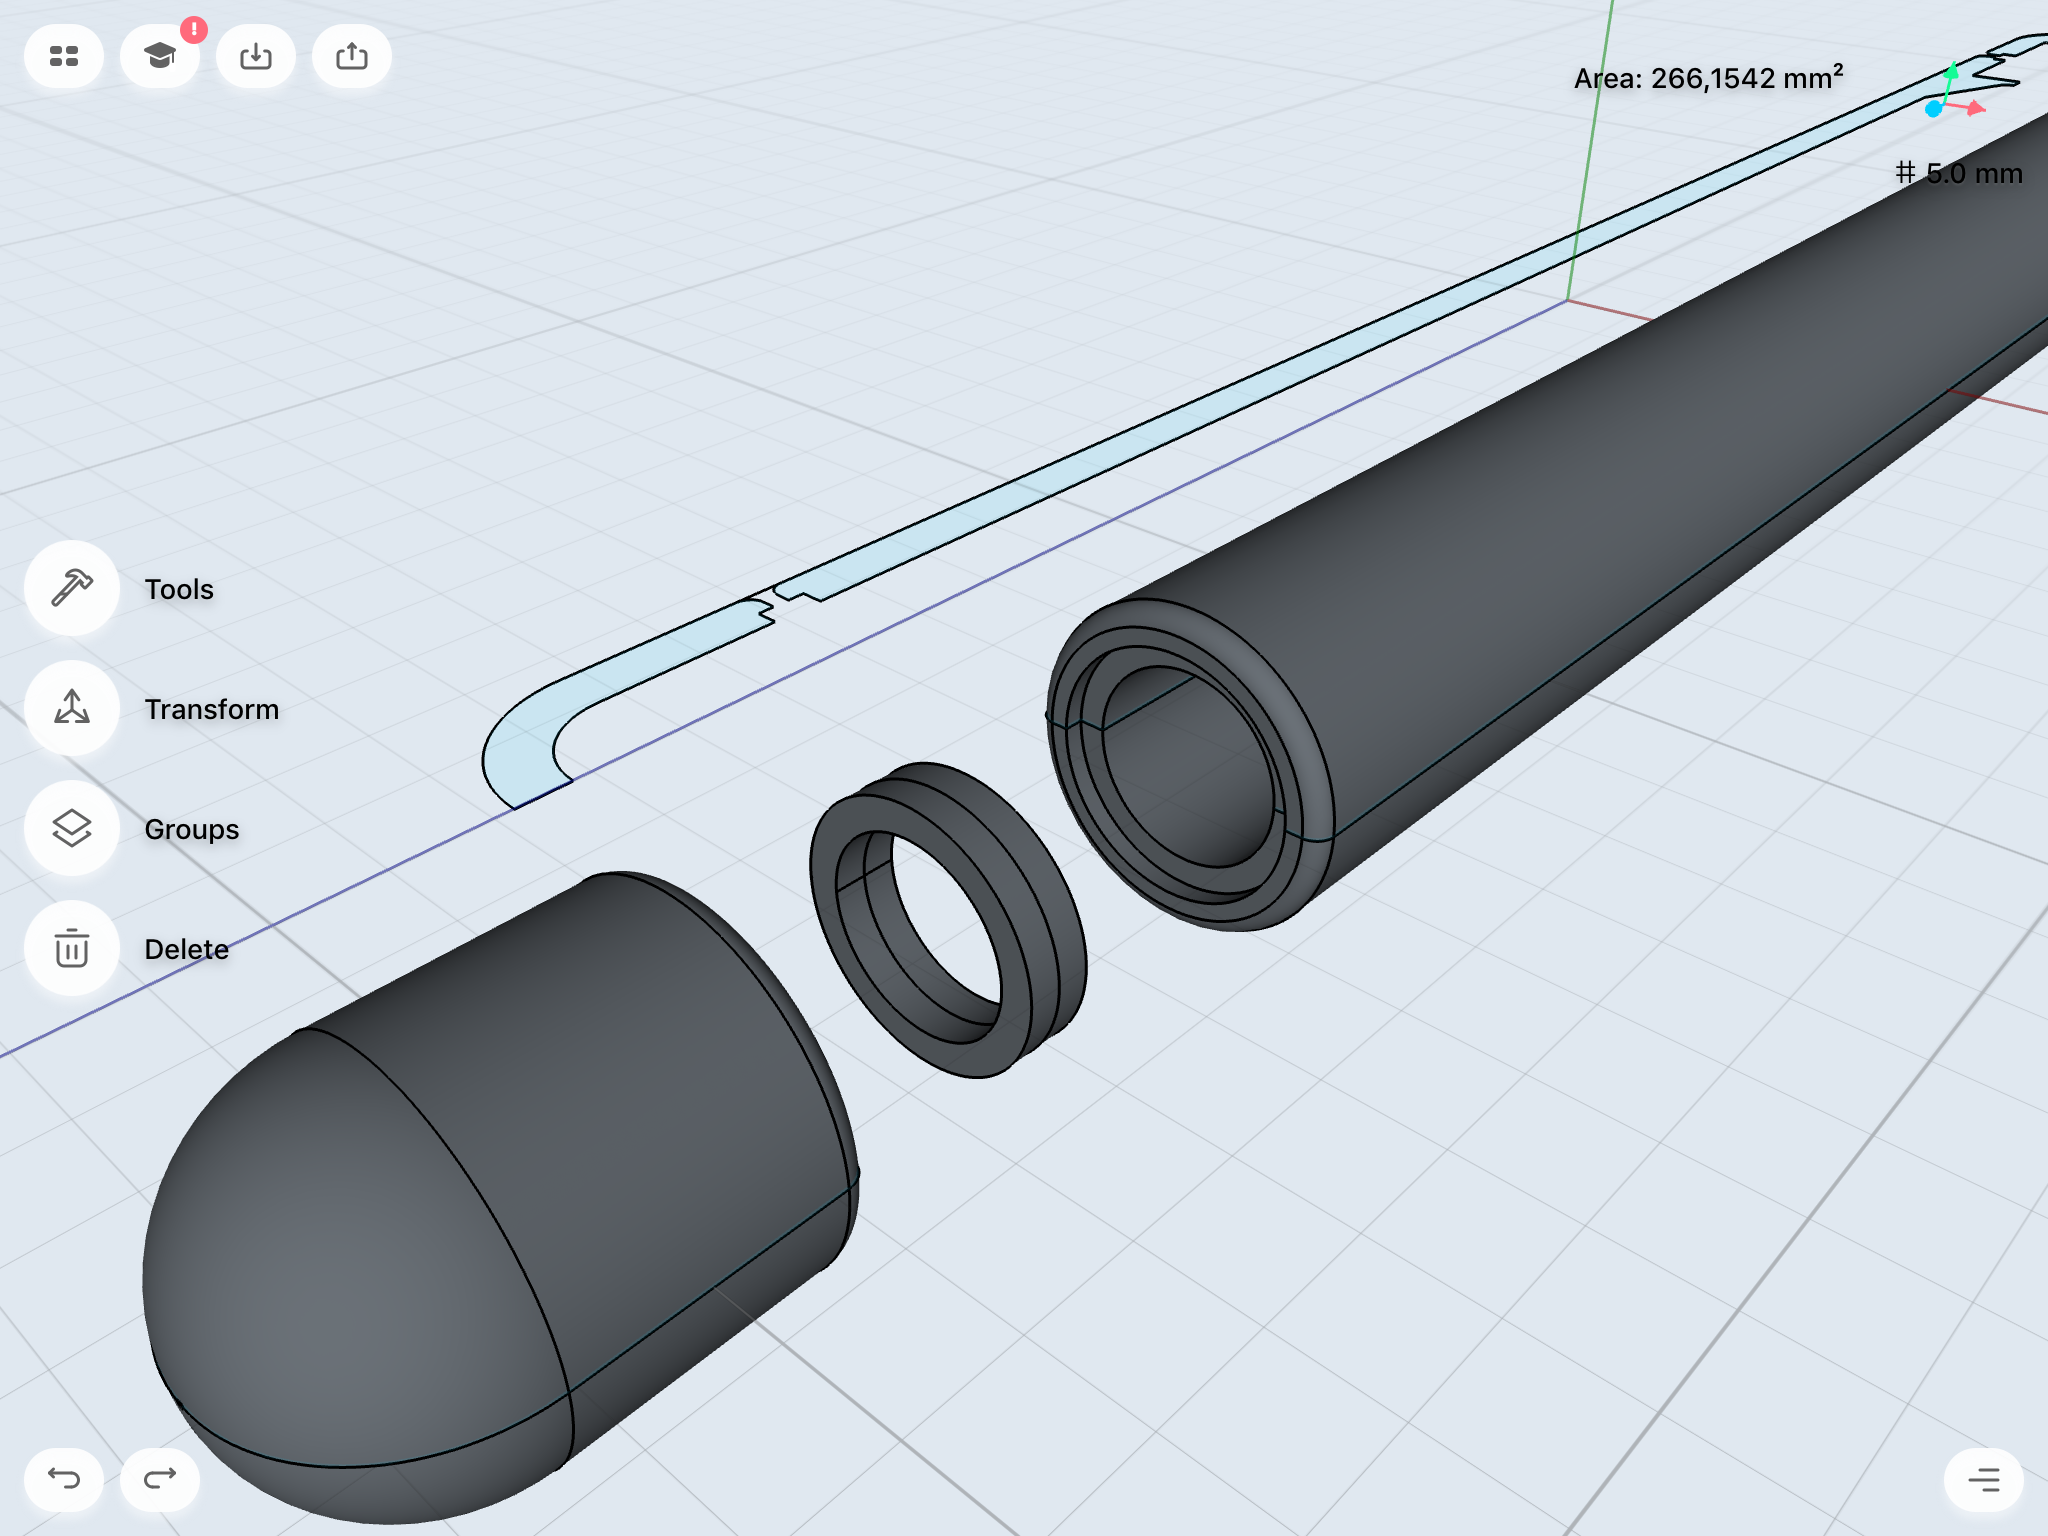Tap the 5.0 mm grid size setting
This screenshot has height=1536, width=2048.
point(1959,173)
